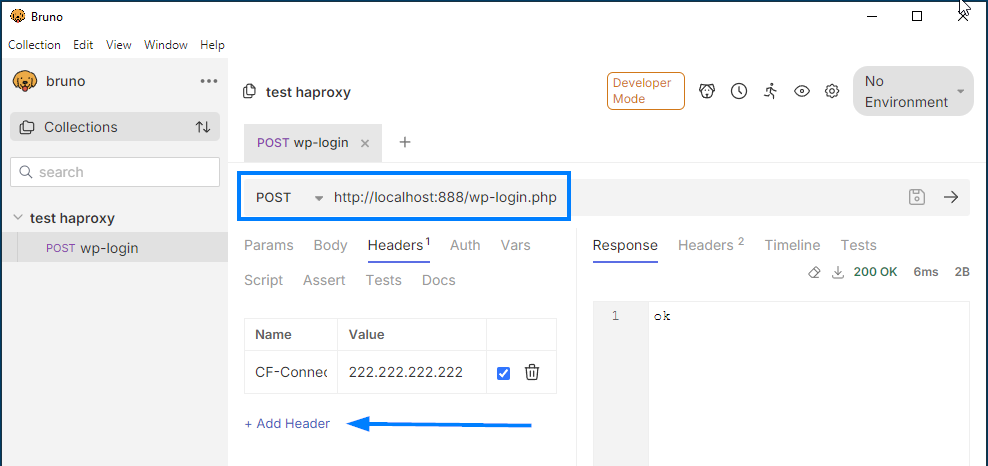Viewport: 988px width, 466px height.
Task: Open the Script tab
Action: pyautogui.click(x=263, y=280)
